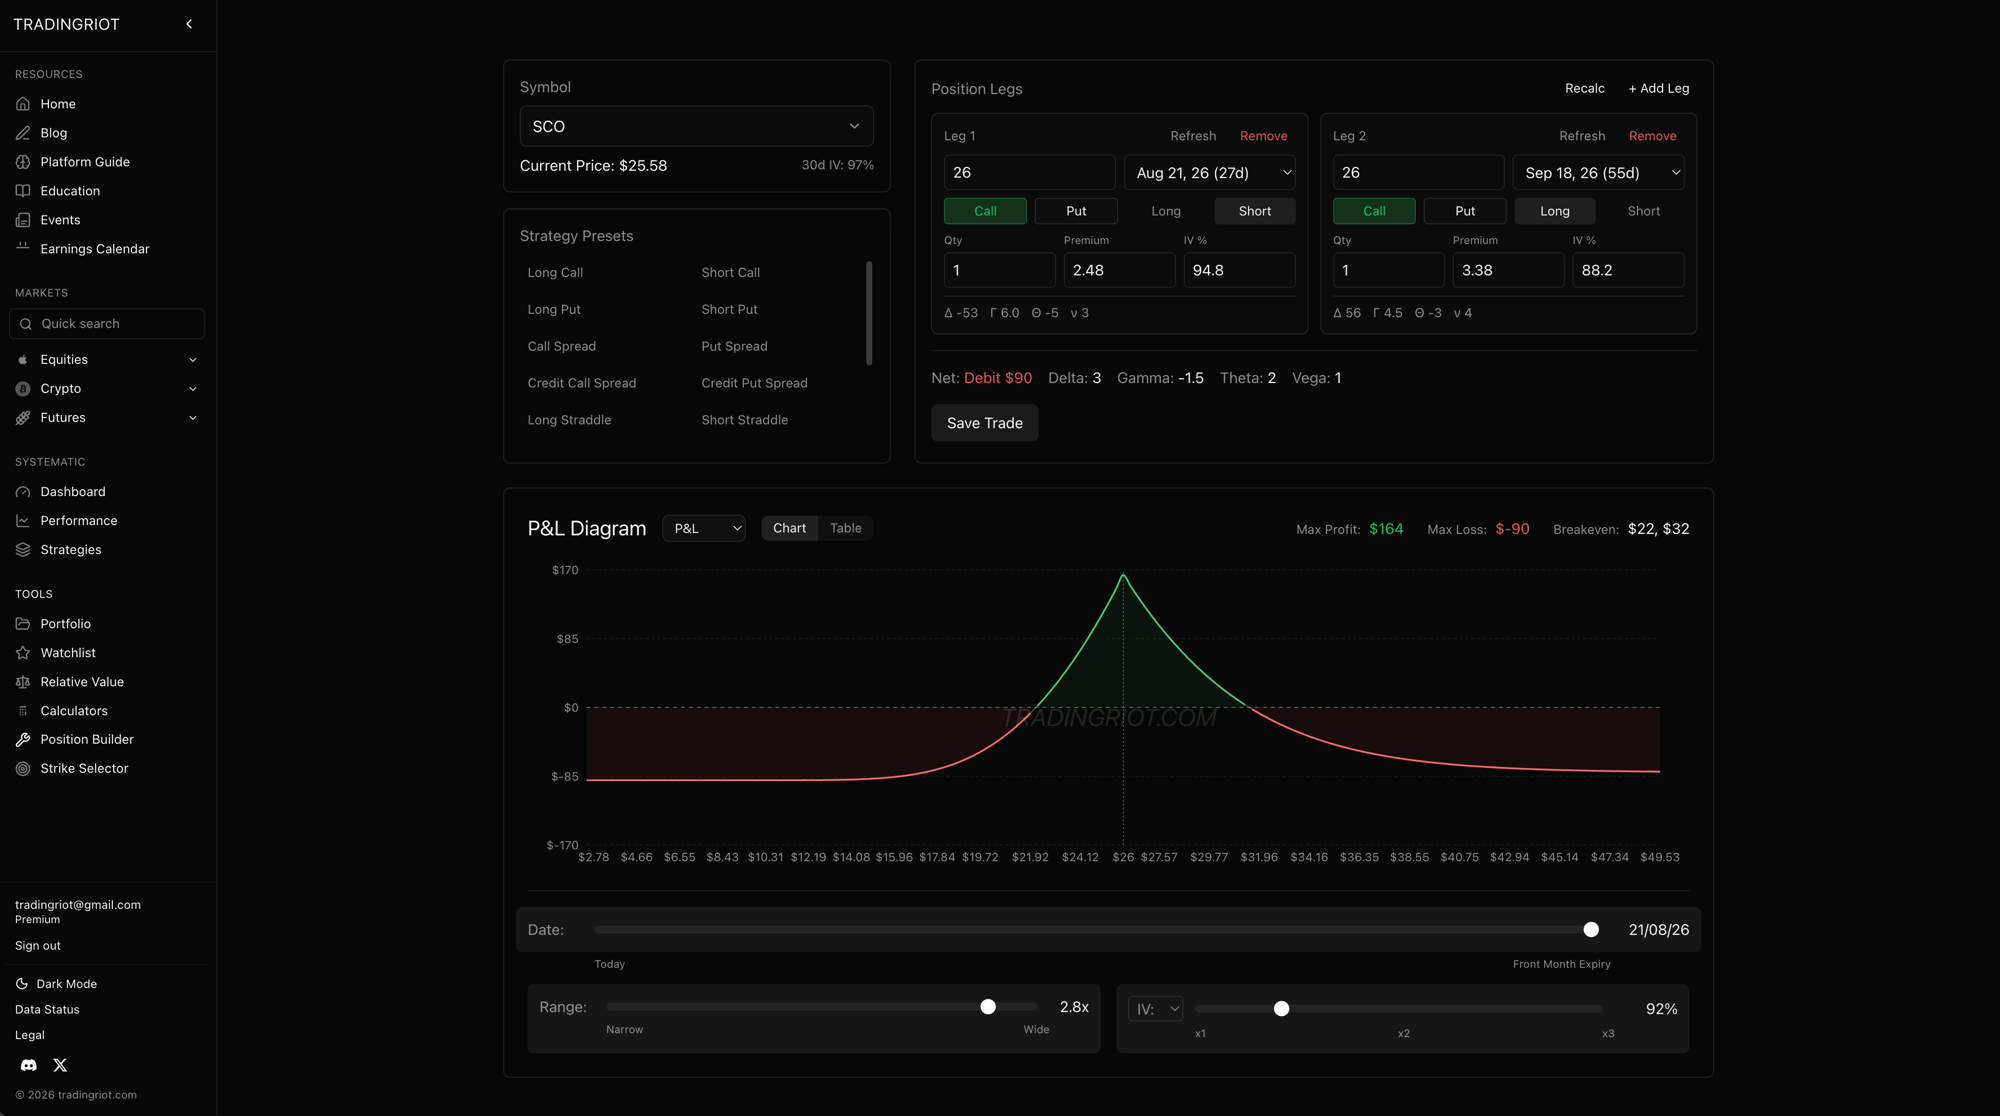Click Strategy Presets scrollbar
Screen dimensions: 2000x1116
coord(869,314)
